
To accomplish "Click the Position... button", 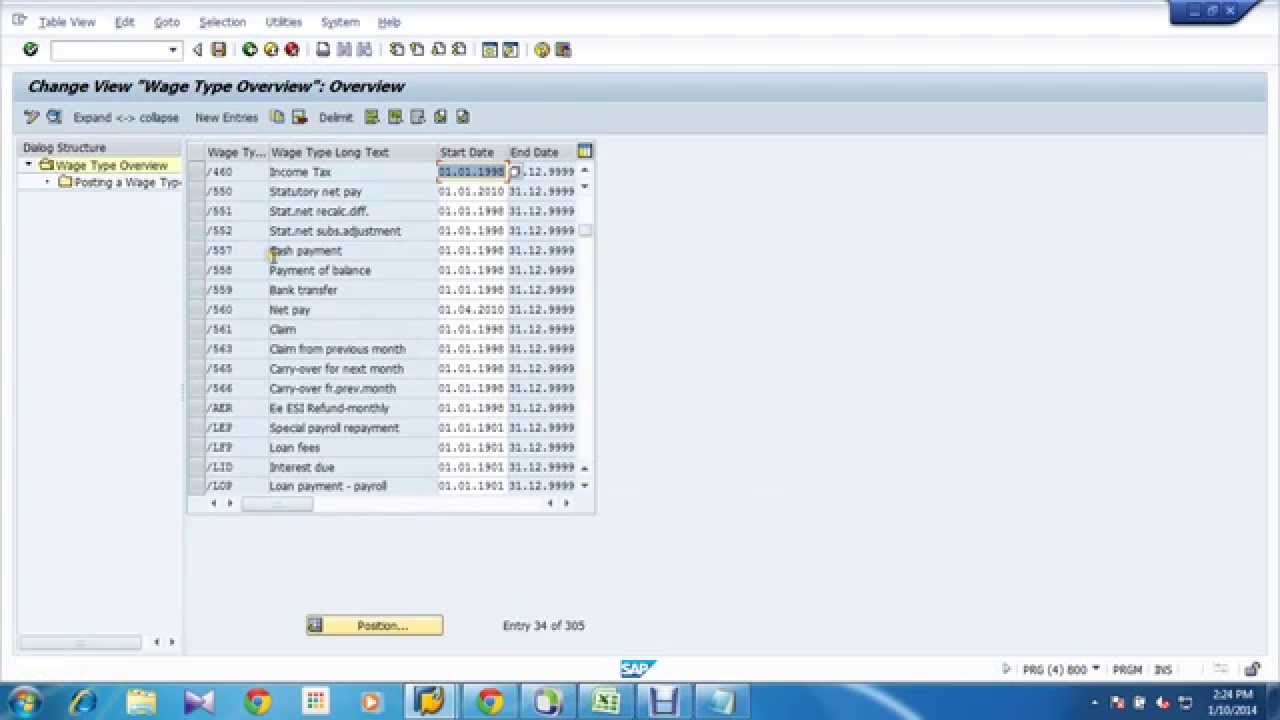I will click(375, 625).
